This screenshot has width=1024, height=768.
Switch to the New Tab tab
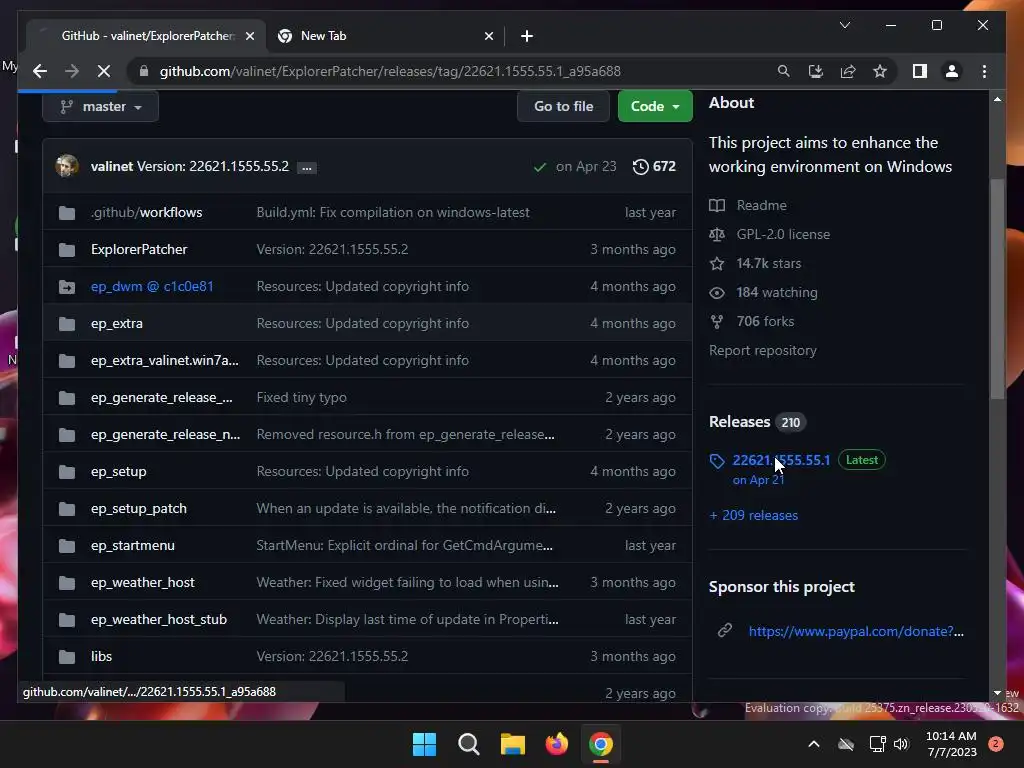pos(385,36)
